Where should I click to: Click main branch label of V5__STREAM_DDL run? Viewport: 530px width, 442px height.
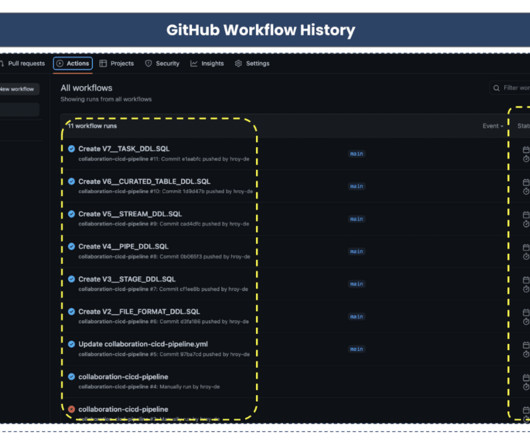(356, 219)
